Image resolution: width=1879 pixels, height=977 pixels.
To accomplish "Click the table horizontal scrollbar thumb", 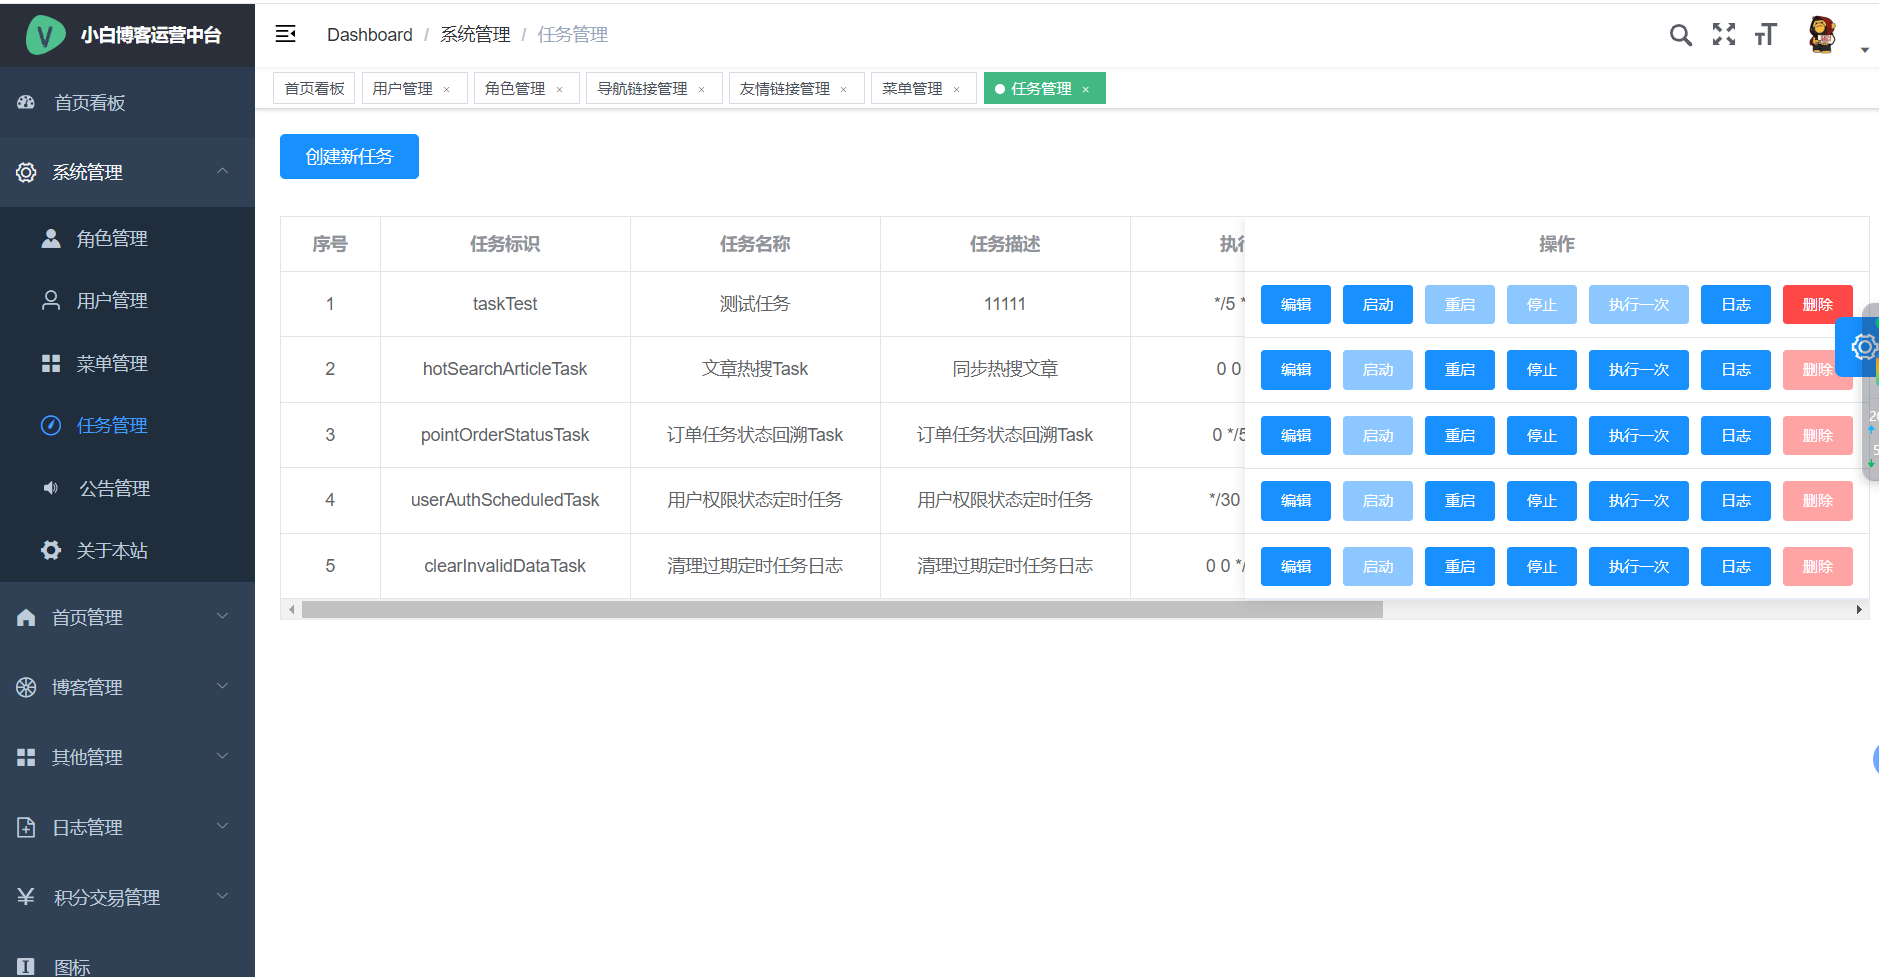I will coord(842,609).
